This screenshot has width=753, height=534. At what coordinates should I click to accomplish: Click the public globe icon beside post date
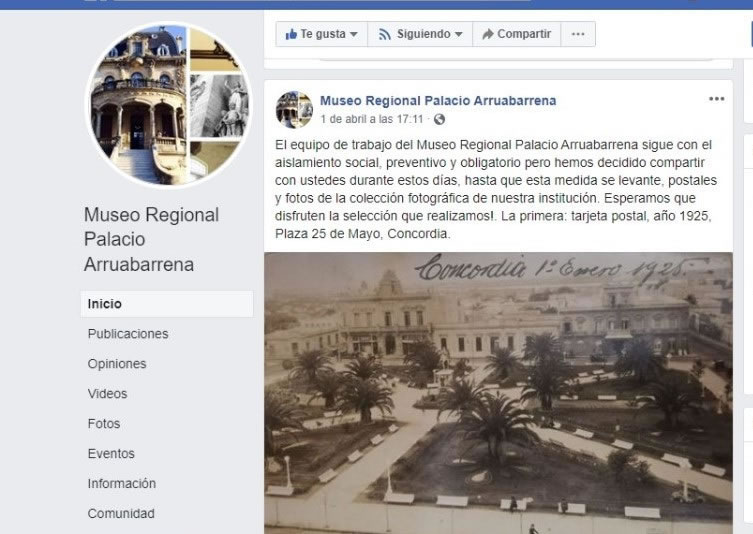[x=439, y=119]
